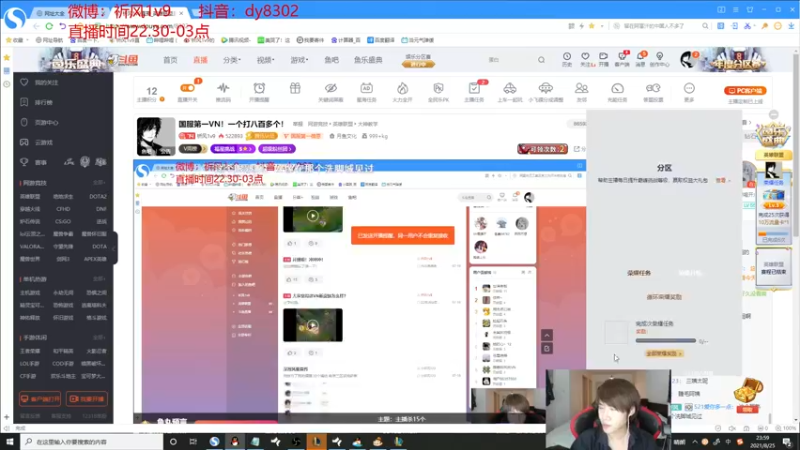
Task: Click the browser refresh icon
Action: click(x=49, y=26)
